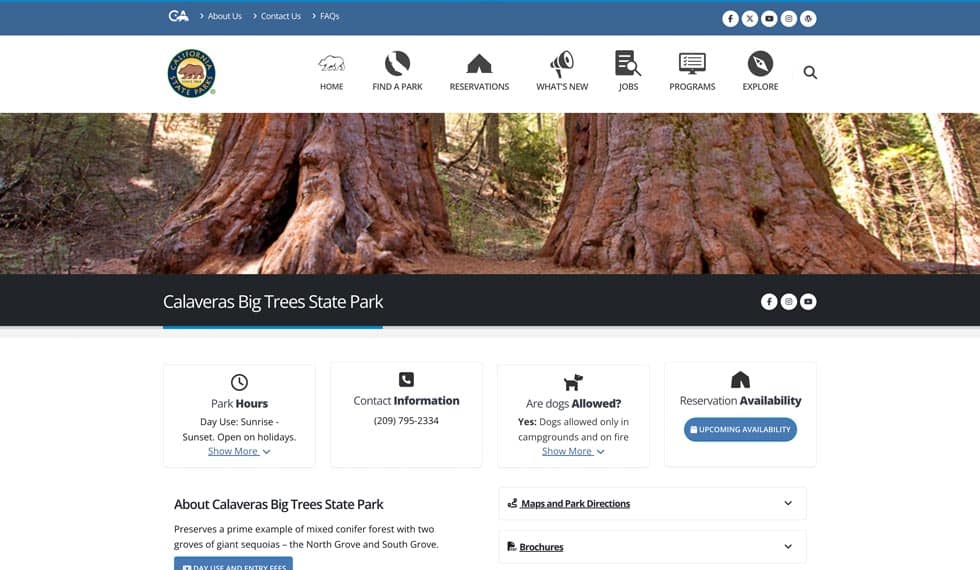Click the Reservations tent icon

click(x=479, y=64)
